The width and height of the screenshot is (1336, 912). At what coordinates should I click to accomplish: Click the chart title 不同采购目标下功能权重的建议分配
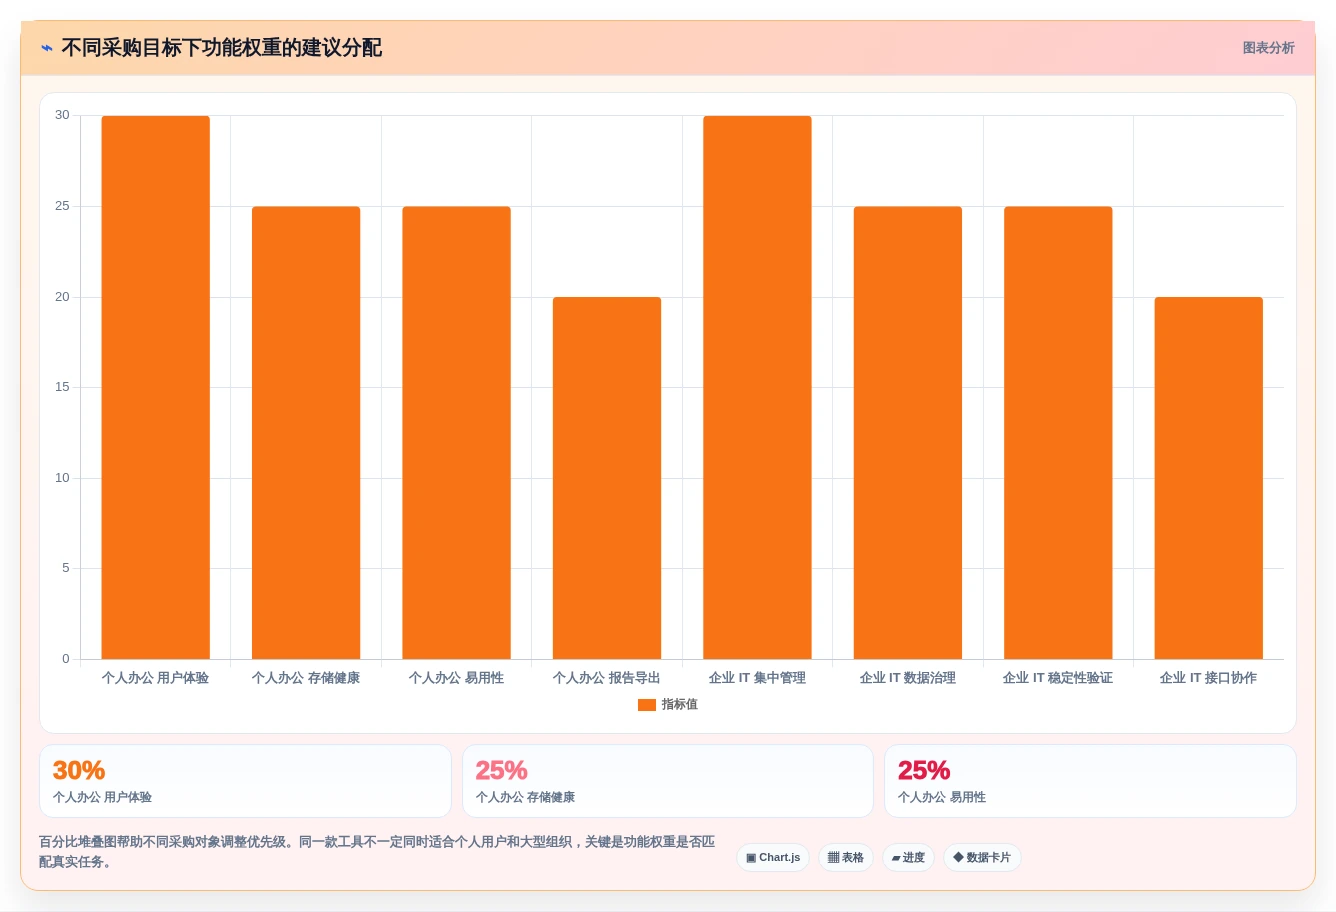coord(222,48)
